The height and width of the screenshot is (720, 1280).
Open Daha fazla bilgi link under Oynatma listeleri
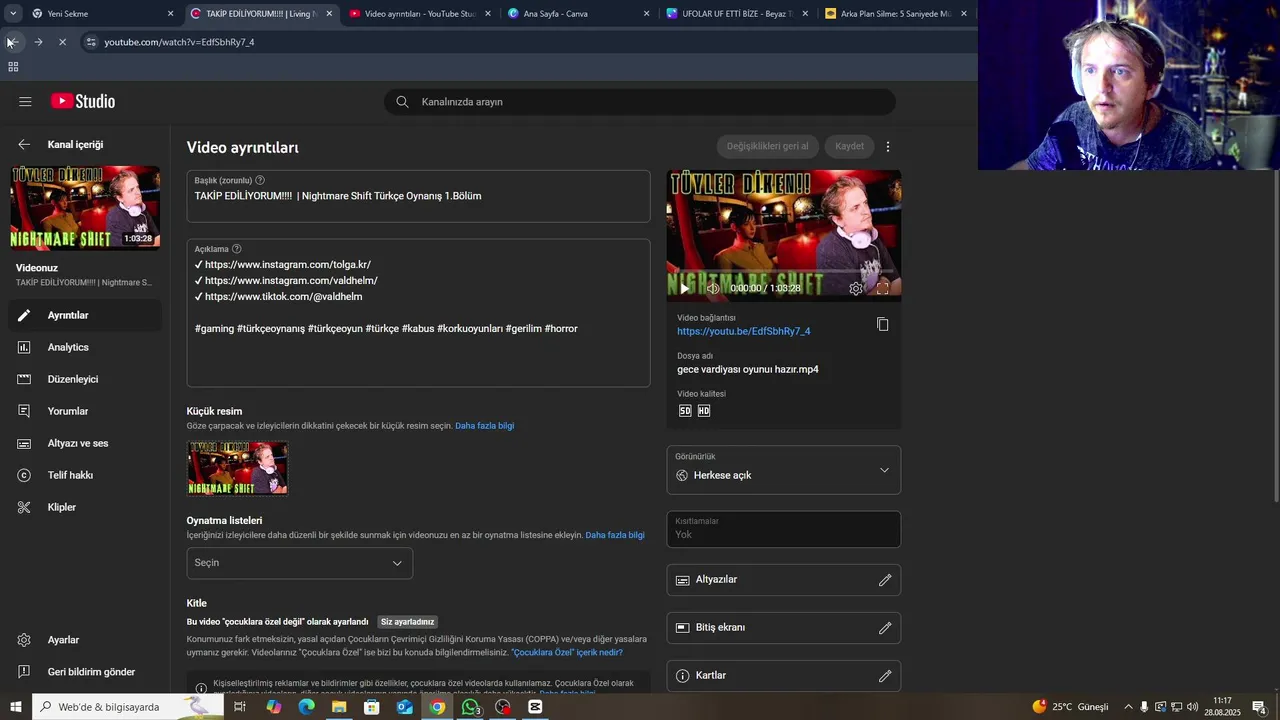click(615, 535)
